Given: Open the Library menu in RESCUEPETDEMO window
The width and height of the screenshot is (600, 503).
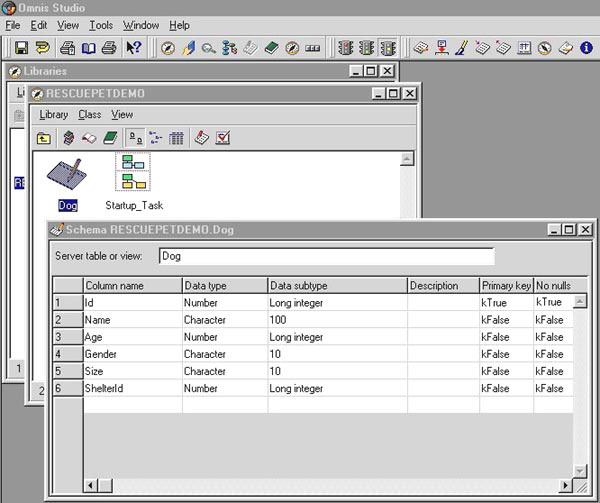Looking at the screenshot, I should click(x=54, y=114).
